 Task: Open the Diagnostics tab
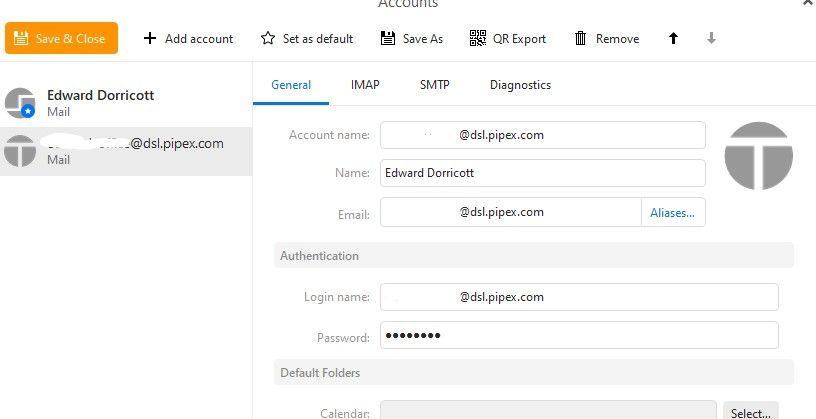click(520, 85)
